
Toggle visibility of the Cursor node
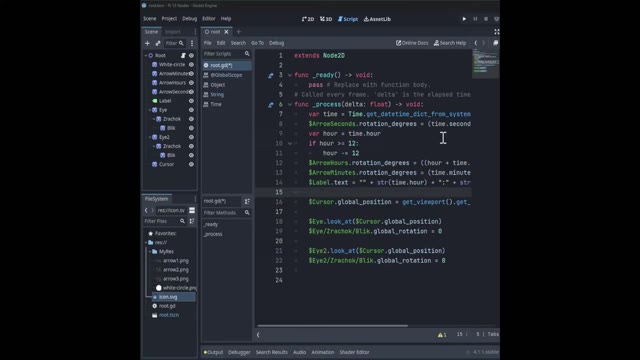(x=191, y=164)
